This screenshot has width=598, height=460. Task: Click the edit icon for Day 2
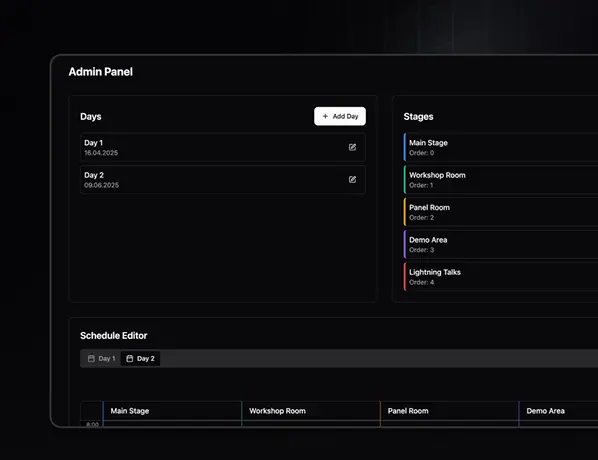coord(352,180)
